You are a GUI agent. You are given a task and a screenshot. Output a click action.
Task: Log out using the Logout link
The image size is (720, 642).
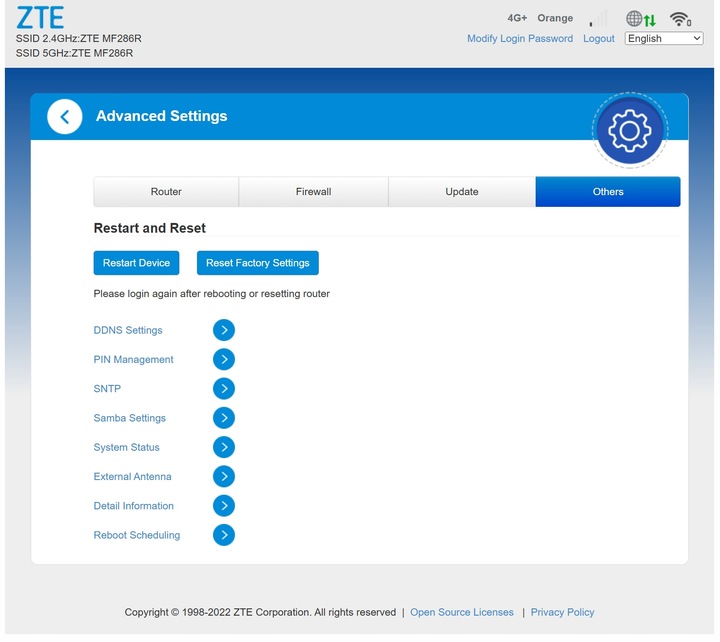[598, 39]
